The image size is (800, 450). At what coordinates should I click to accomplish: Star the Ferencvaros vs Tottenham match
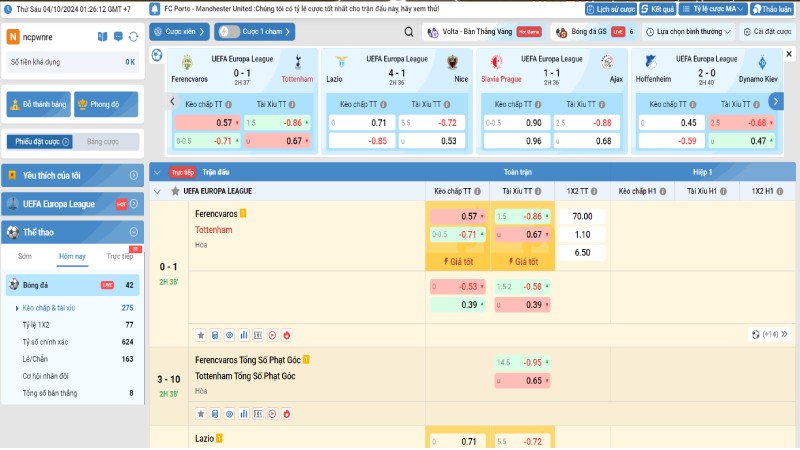coord(201,335)
